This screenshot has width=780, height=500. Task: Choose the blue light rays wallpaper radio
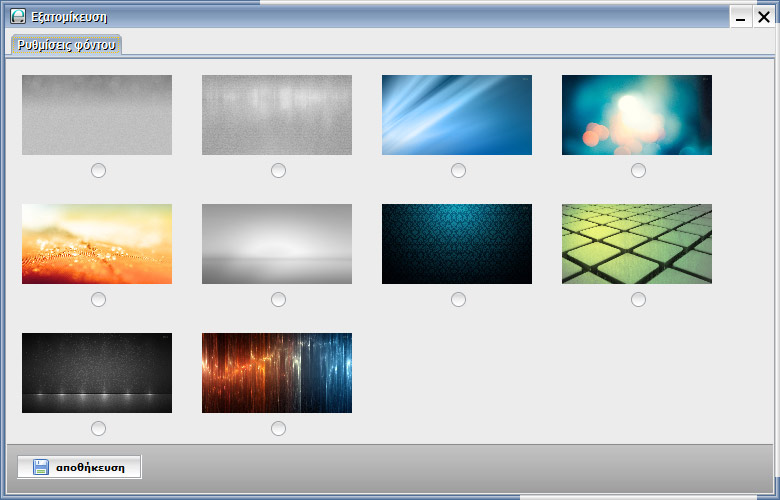[x=458, y=171]
